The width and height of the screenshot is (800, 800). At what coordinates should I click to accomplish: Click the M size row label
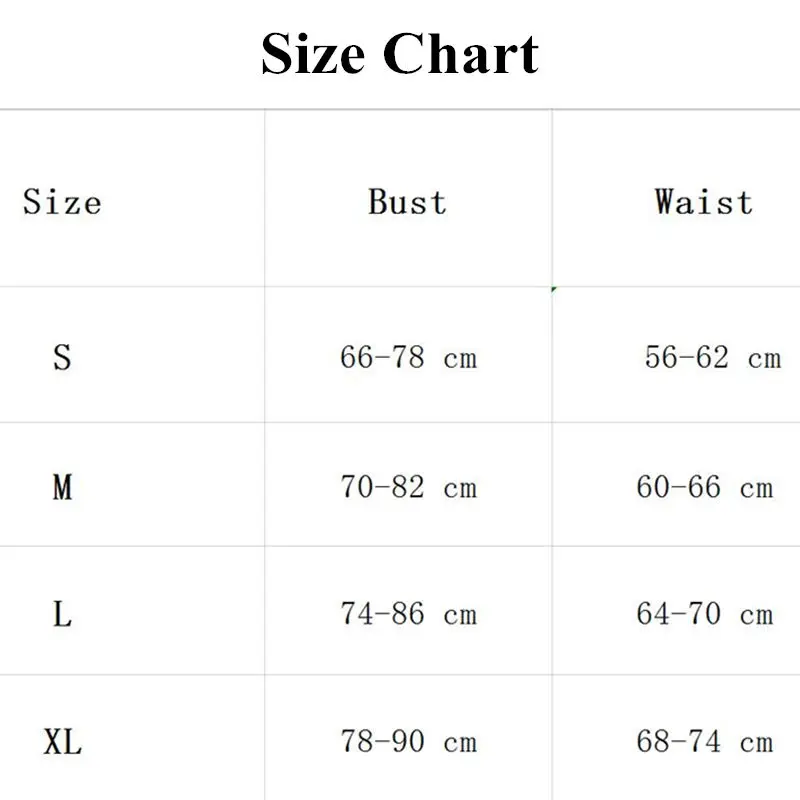62,487
